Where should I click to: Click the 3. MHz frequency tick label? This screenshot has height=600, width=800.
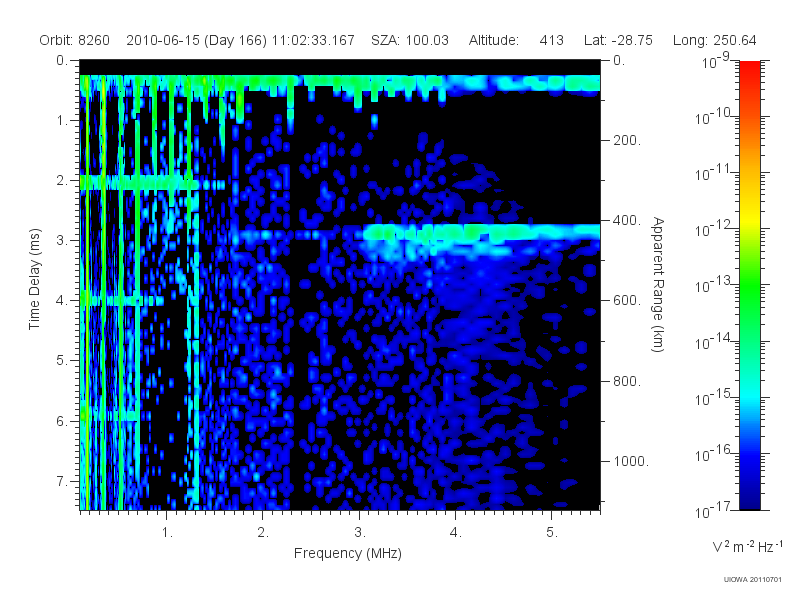pyautogui.click(x=360, y=533)
